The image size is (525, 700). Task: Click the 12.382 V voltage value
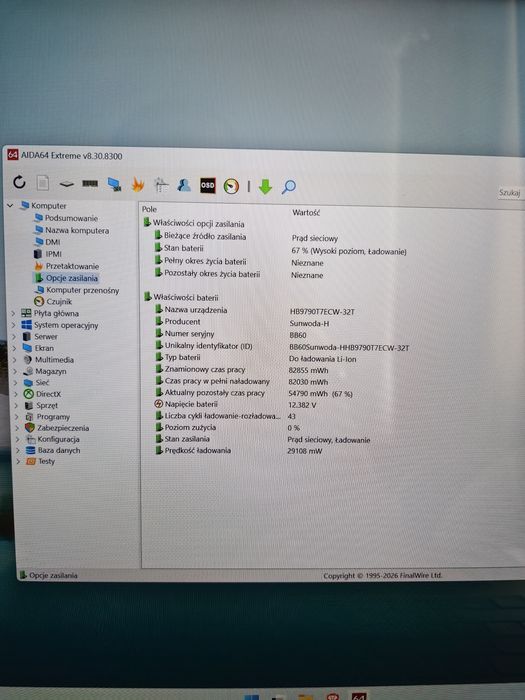(x=302, y=405)
